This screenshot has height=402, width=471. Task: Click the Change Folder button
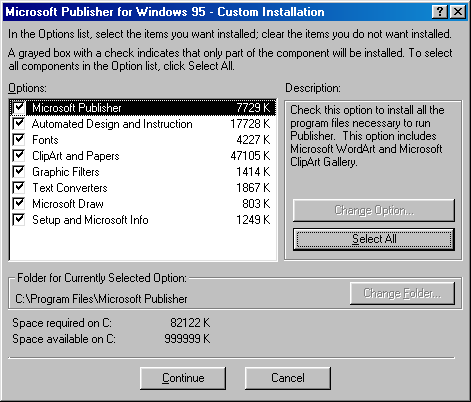pos(402,293)
